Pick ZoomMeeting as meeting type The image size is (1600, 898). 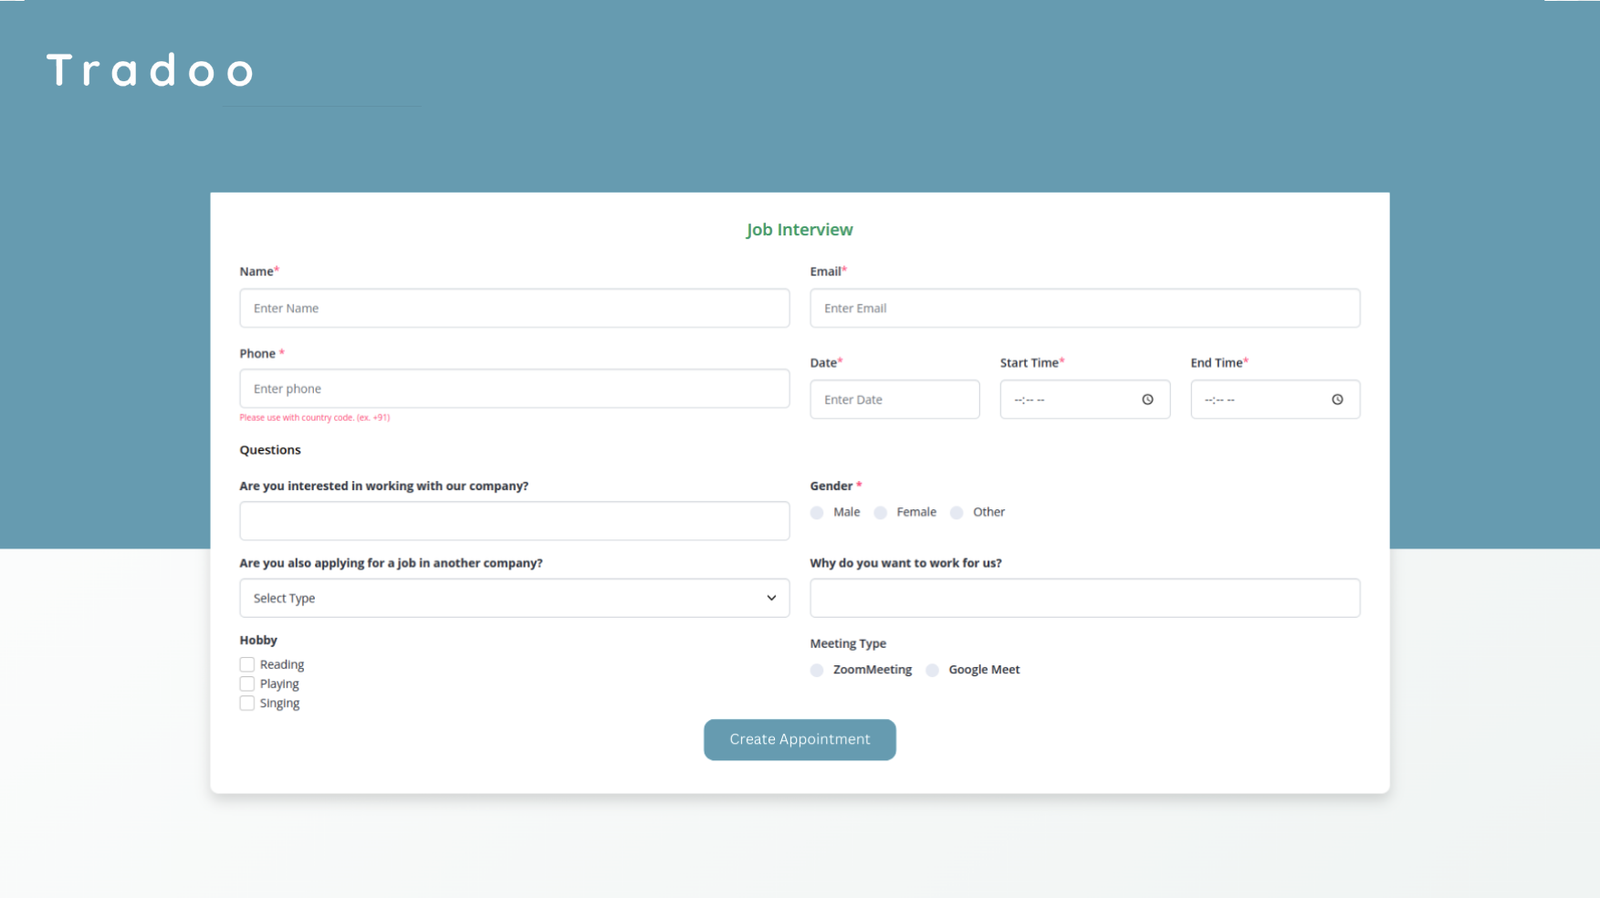[x=818, y=670]
